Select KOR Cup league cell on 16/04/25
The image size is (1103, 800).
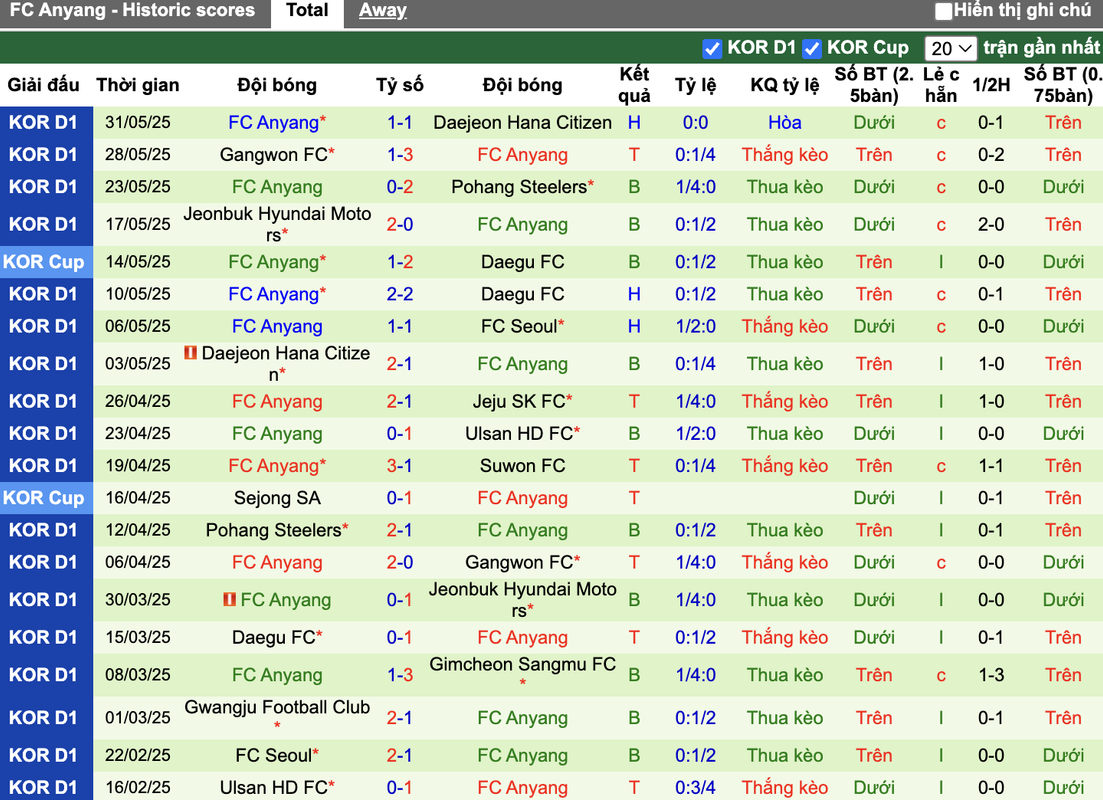coord(46,498)
